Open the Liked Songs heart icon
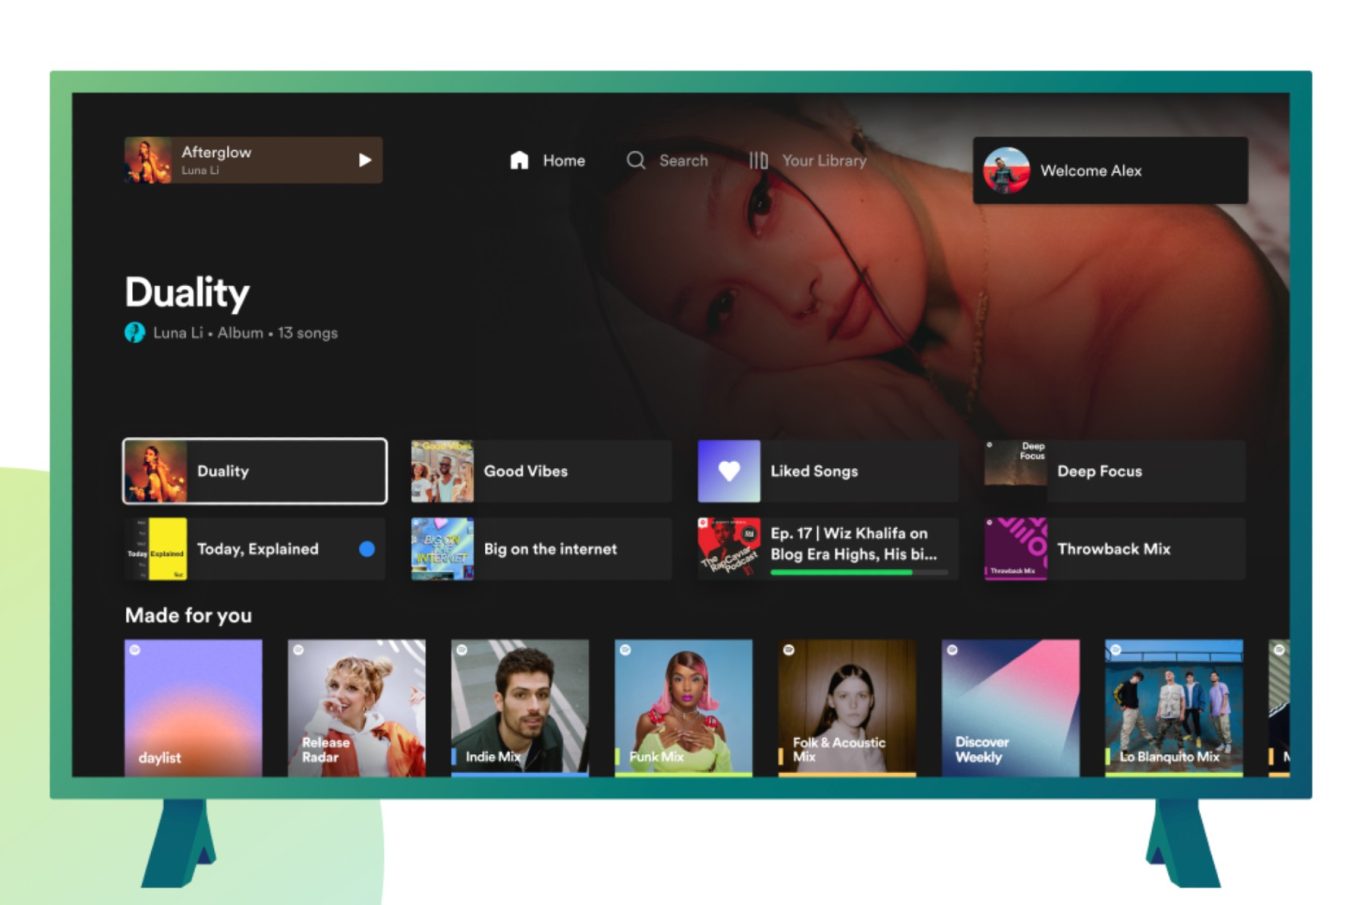The height and width of the screenshot is (905, 1366). click(729, 471)
